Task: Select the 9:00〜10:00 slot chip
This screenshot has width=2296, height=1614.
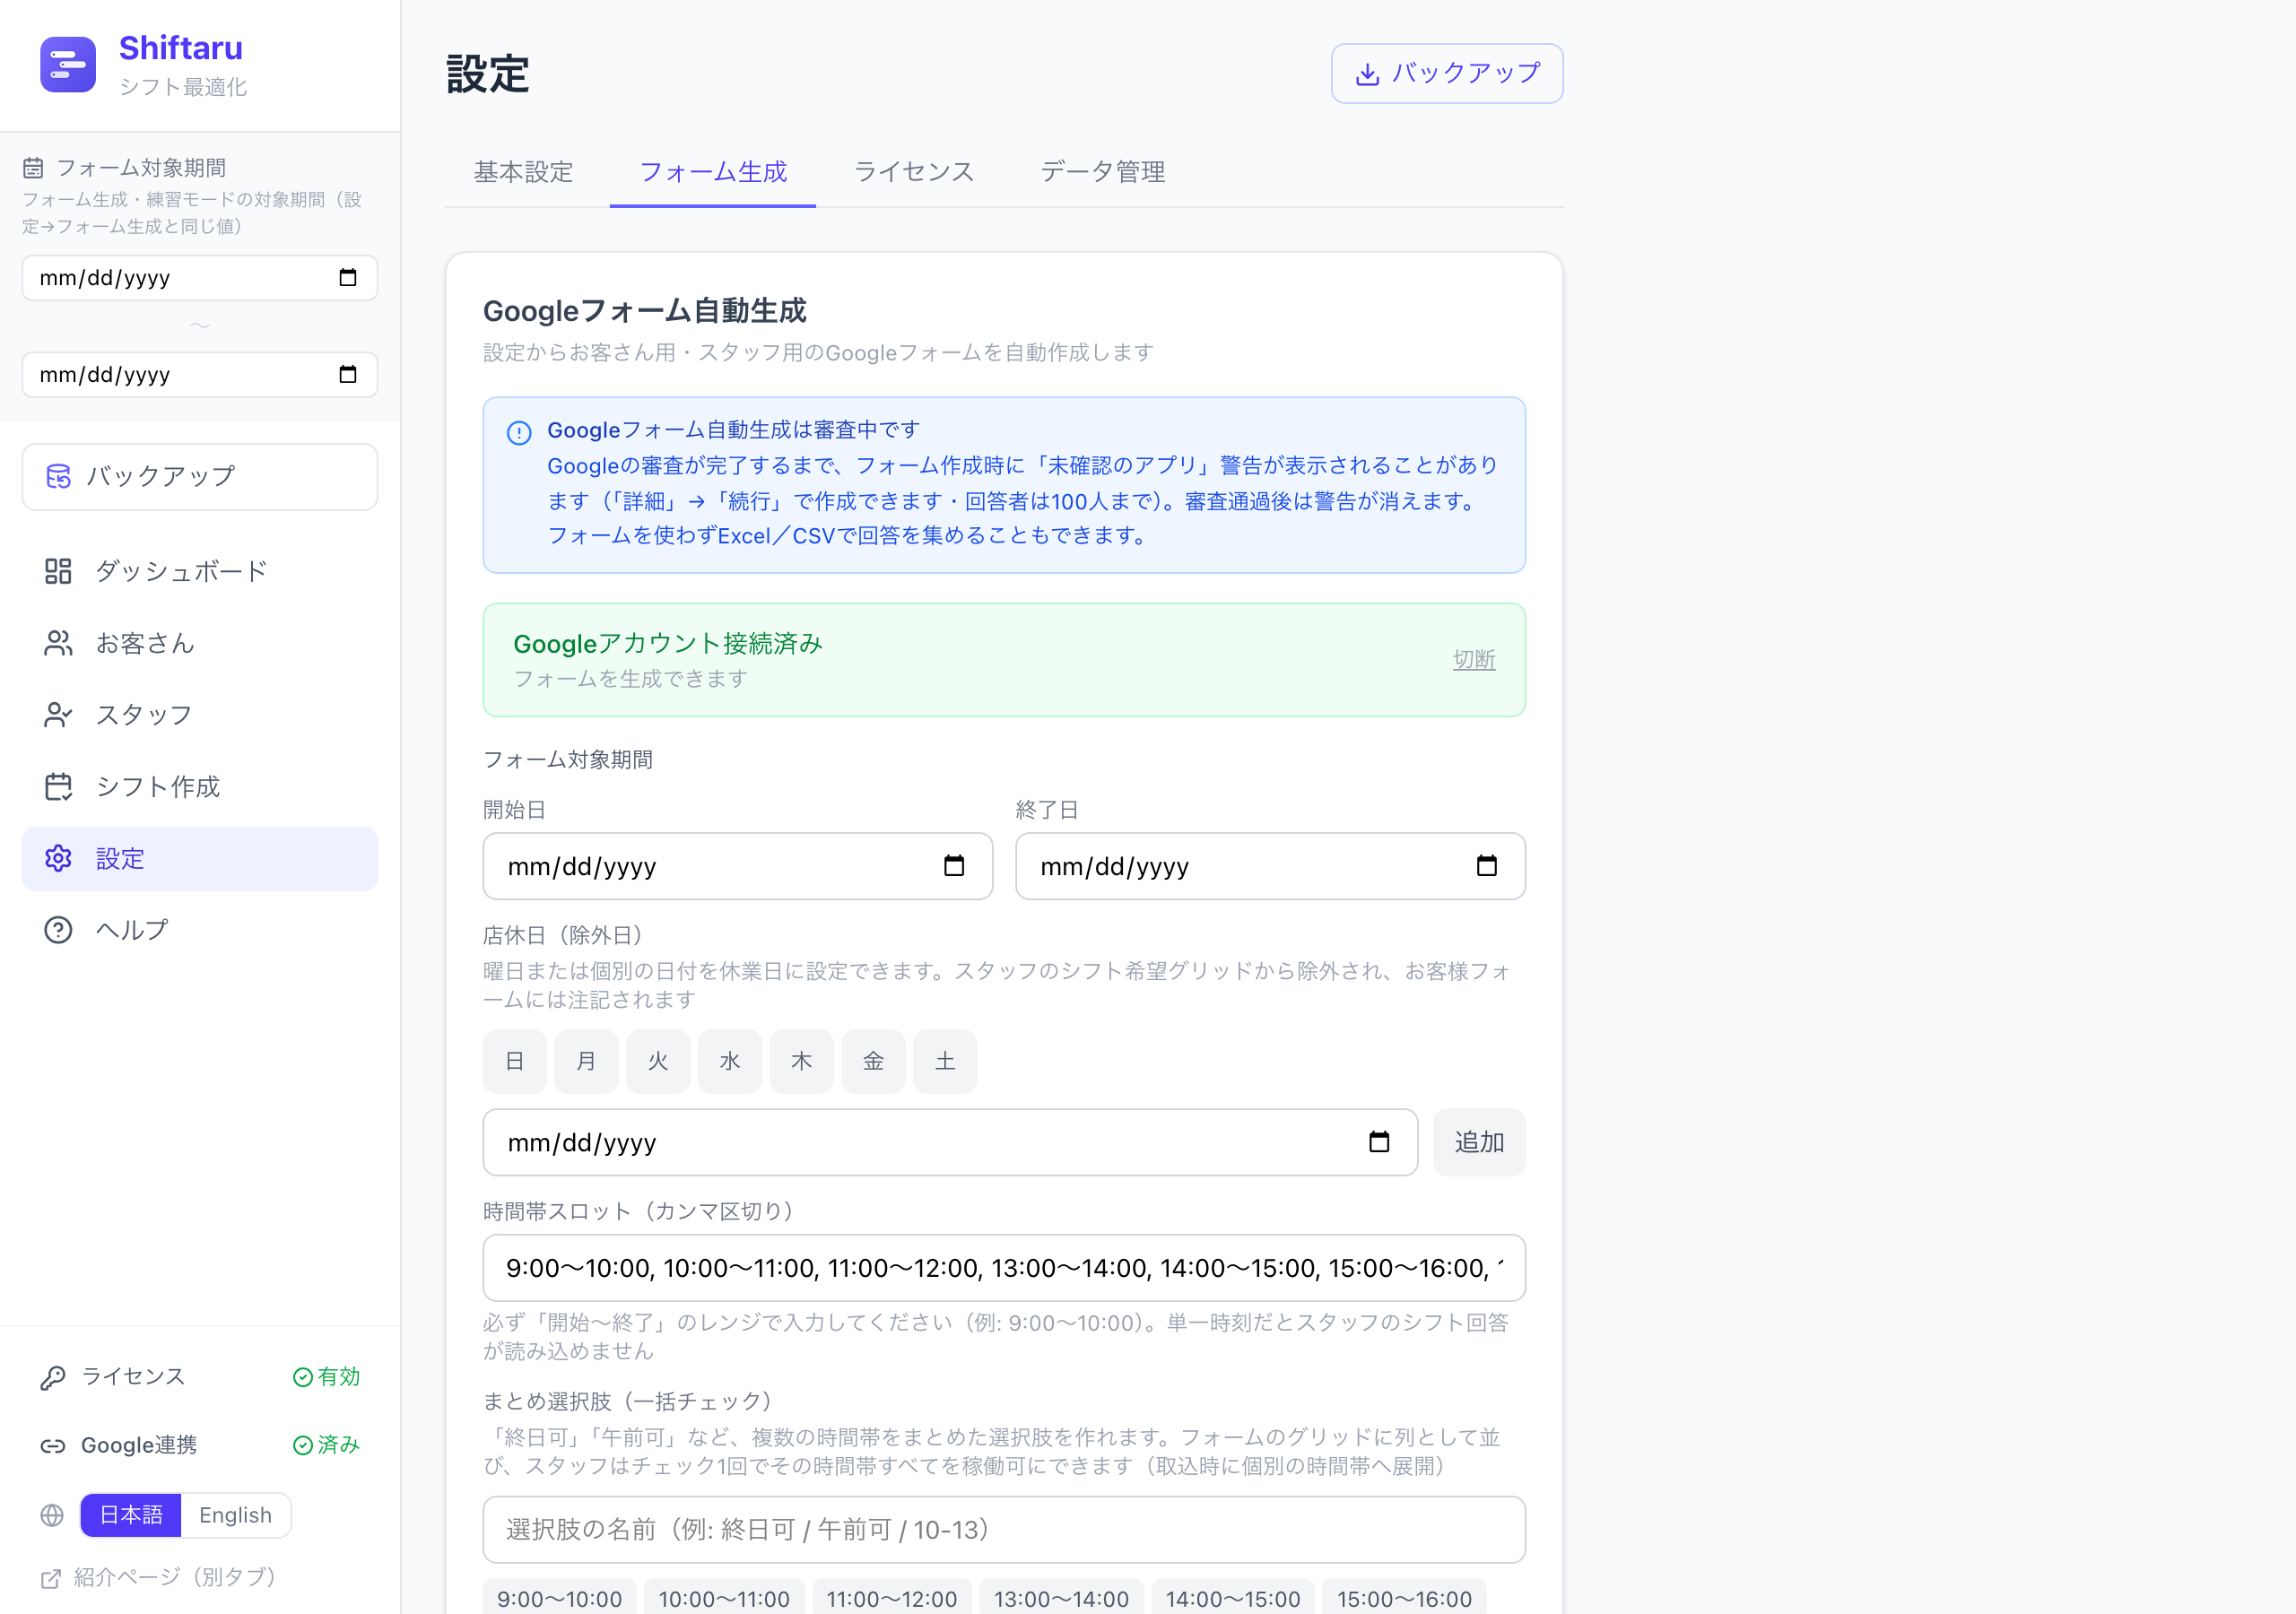Action: point(560,1599)
